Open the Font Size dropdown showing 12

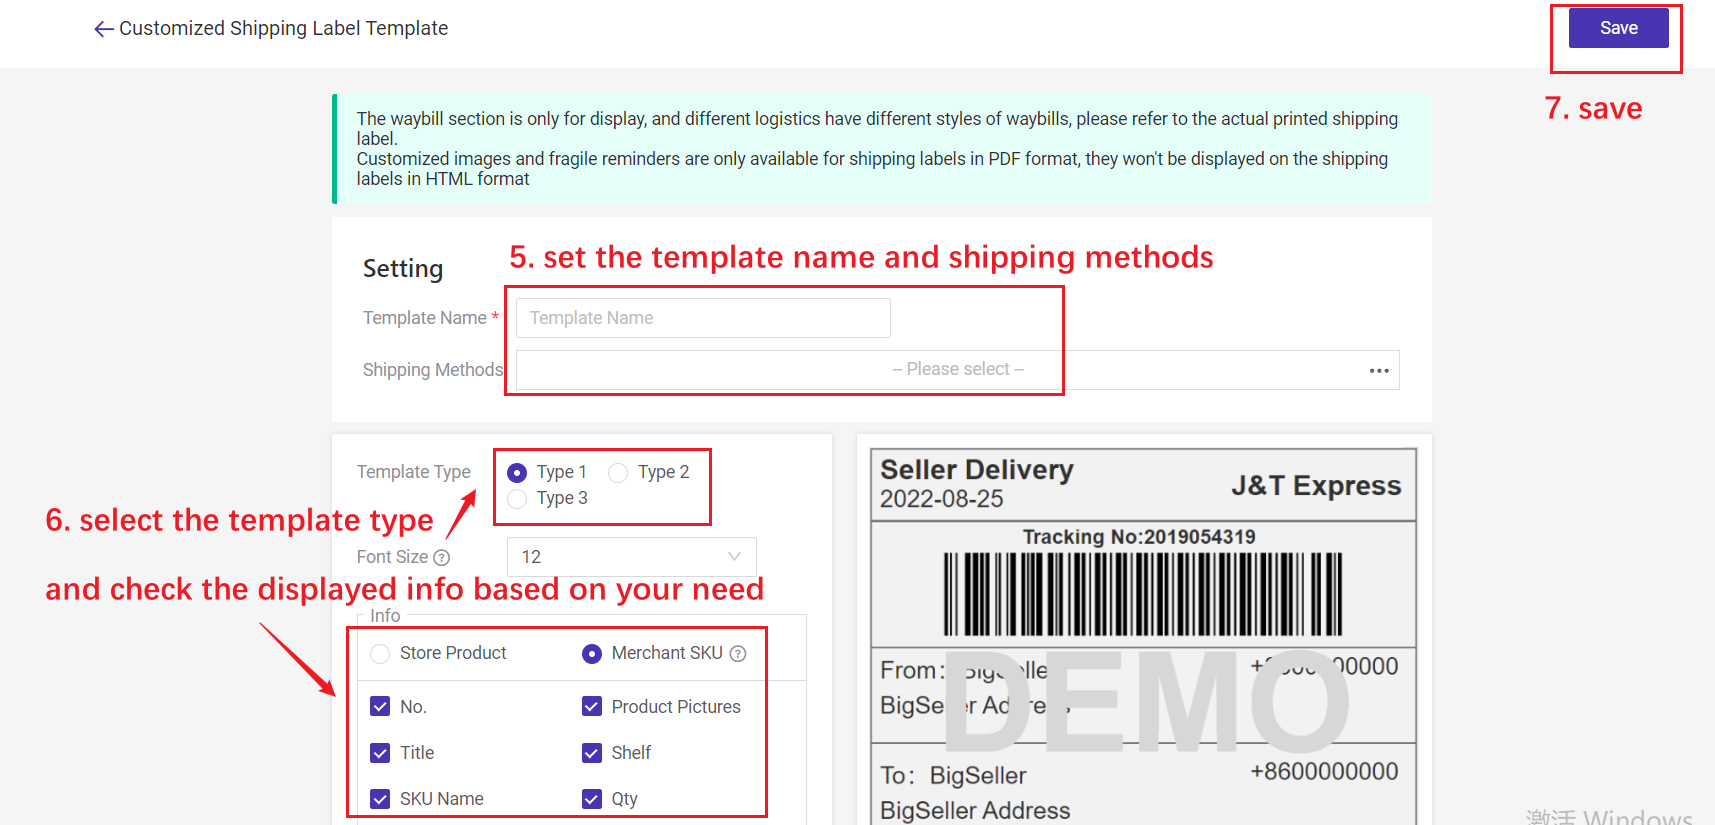[631, 557]
